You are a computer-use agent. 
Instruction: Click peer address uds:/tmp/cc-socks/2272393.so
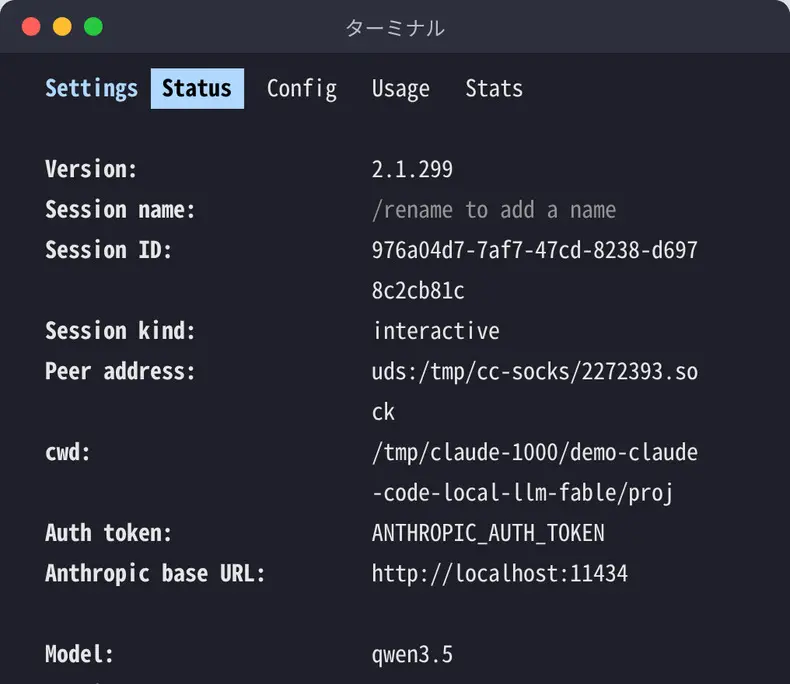(535, 372)
